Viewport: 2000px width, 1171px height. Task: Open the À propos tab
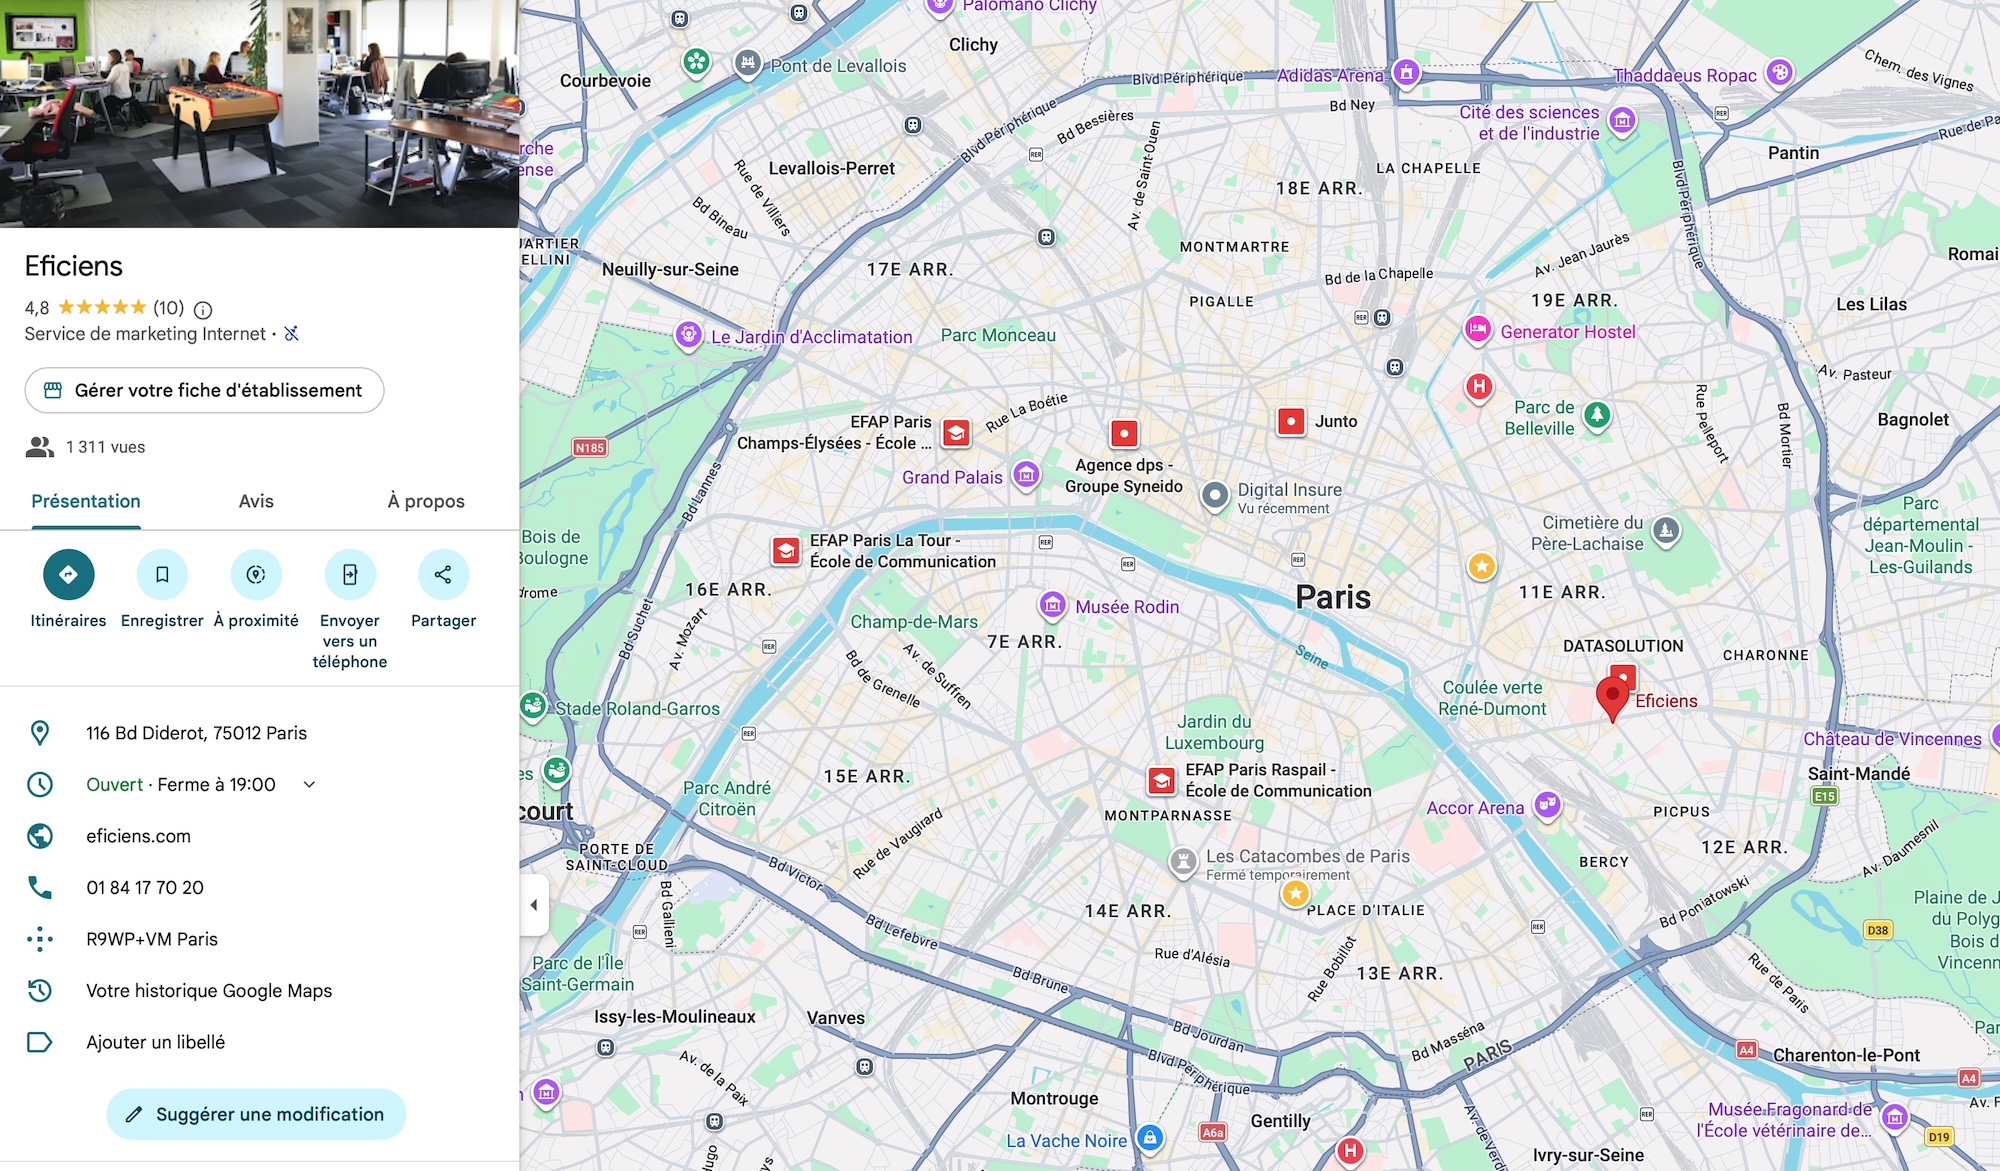424,501
